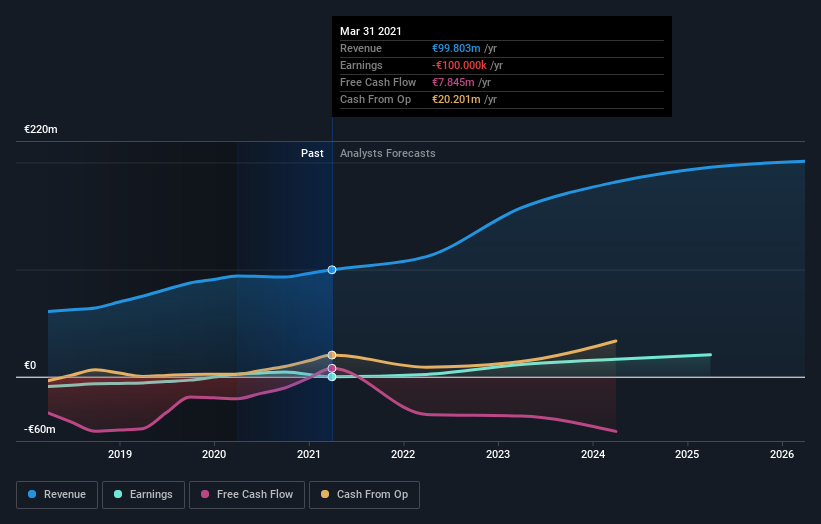
Task: Click the -€60m y-axis label
Action: pyautogui.click(x=40, y=429)
